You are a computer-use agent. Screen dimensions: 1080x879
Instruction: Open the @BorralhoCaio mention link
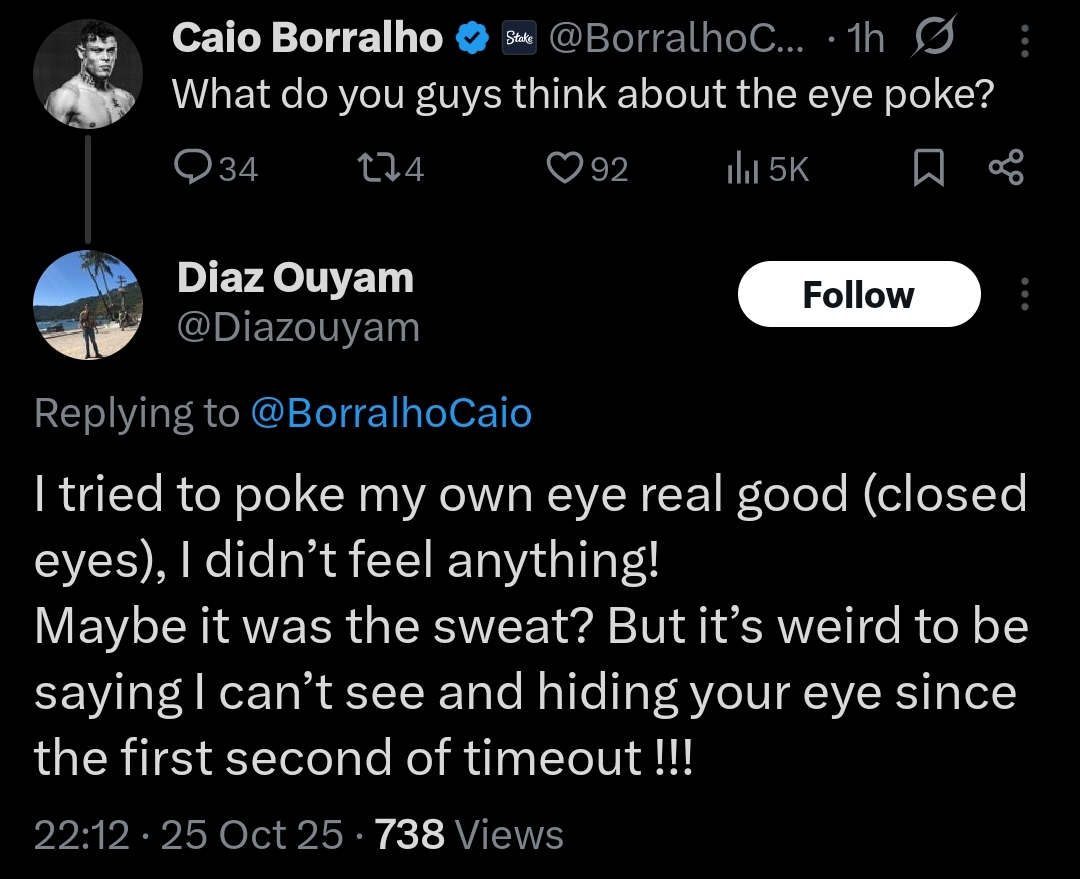coord(390,413)
